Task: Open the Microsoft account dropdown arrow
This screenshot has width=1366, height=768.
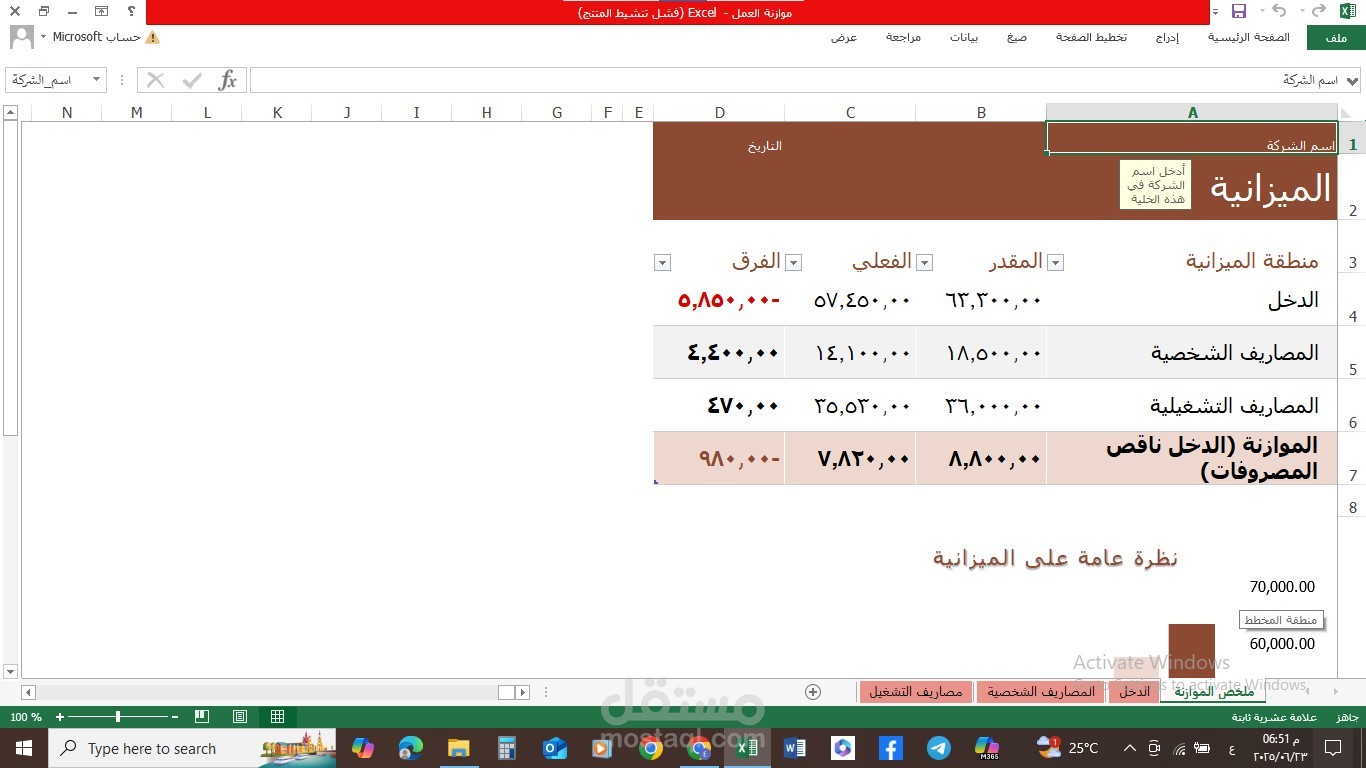Action: pos(43,37)
